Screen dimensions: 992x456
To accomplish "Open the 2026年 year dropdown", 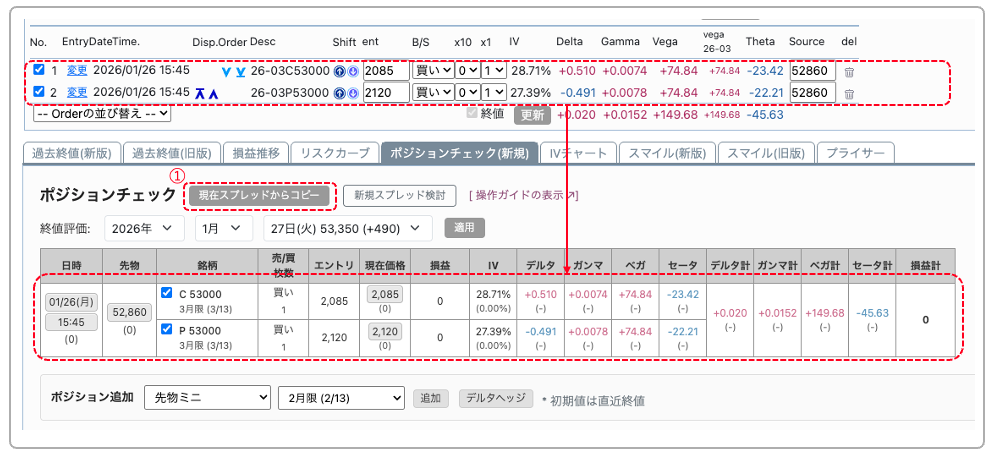I will coord(144,228).
